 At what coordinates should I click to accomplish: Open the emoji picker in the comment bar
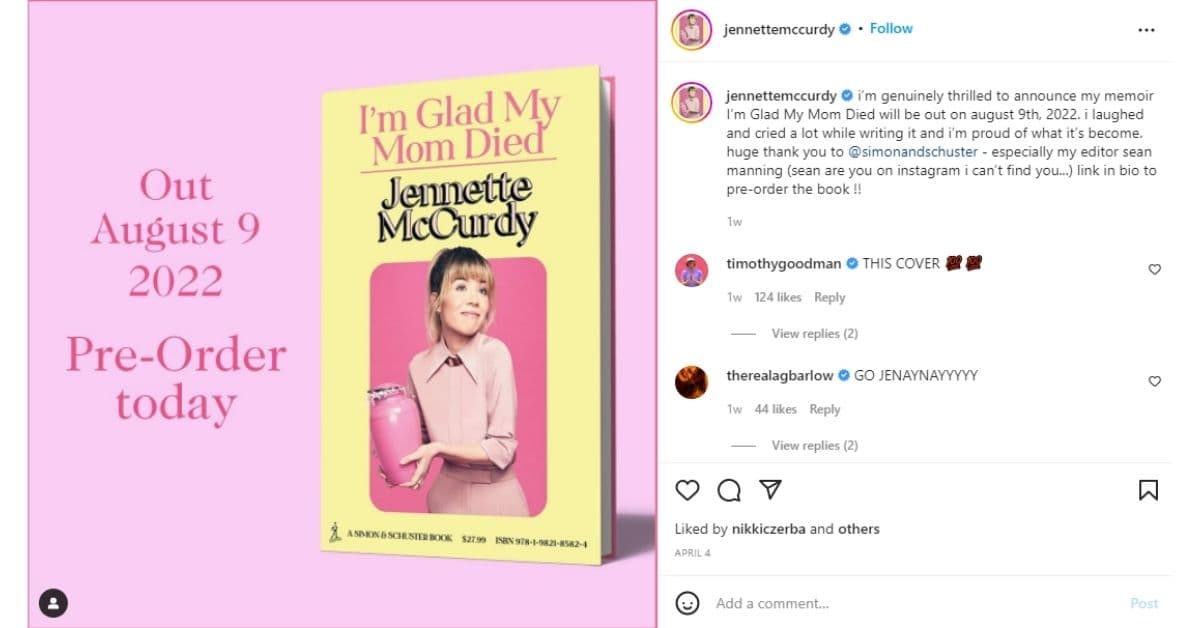tap(687, 603)
